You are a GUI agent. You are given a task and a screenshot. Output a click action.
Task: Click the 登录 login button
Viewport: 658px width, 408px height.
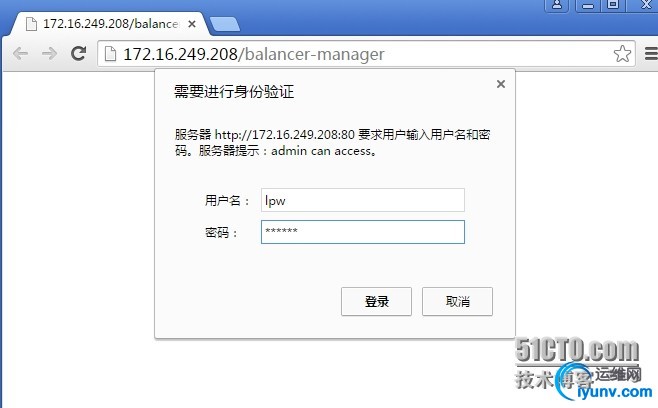(x=376, y=301)
